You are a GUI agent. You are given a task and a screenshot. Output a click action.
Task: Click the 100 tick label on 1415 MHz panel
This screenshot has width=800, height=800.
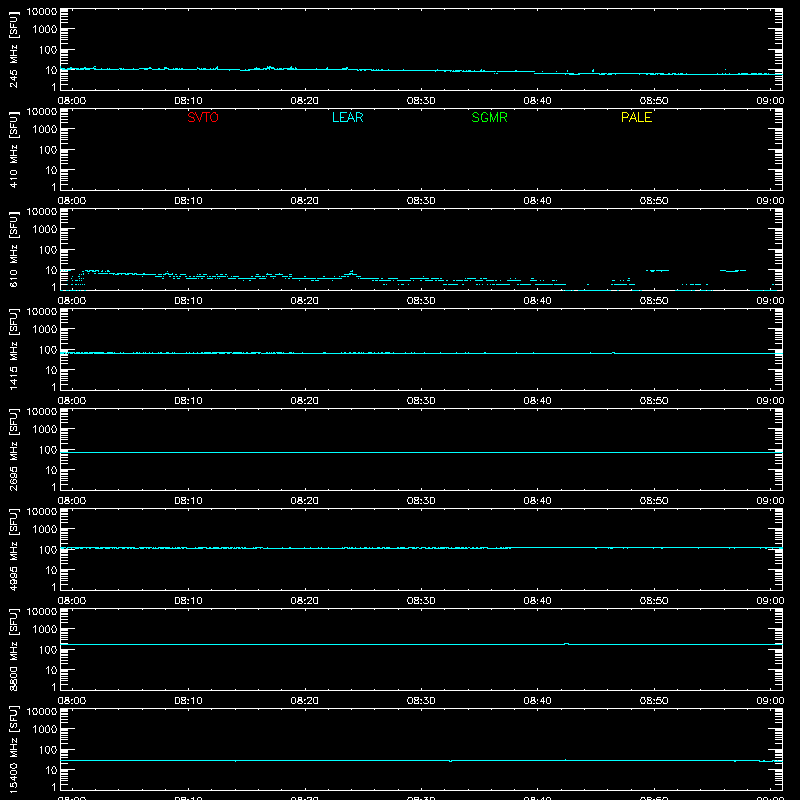pyautogui.click(x=48, y=349)
